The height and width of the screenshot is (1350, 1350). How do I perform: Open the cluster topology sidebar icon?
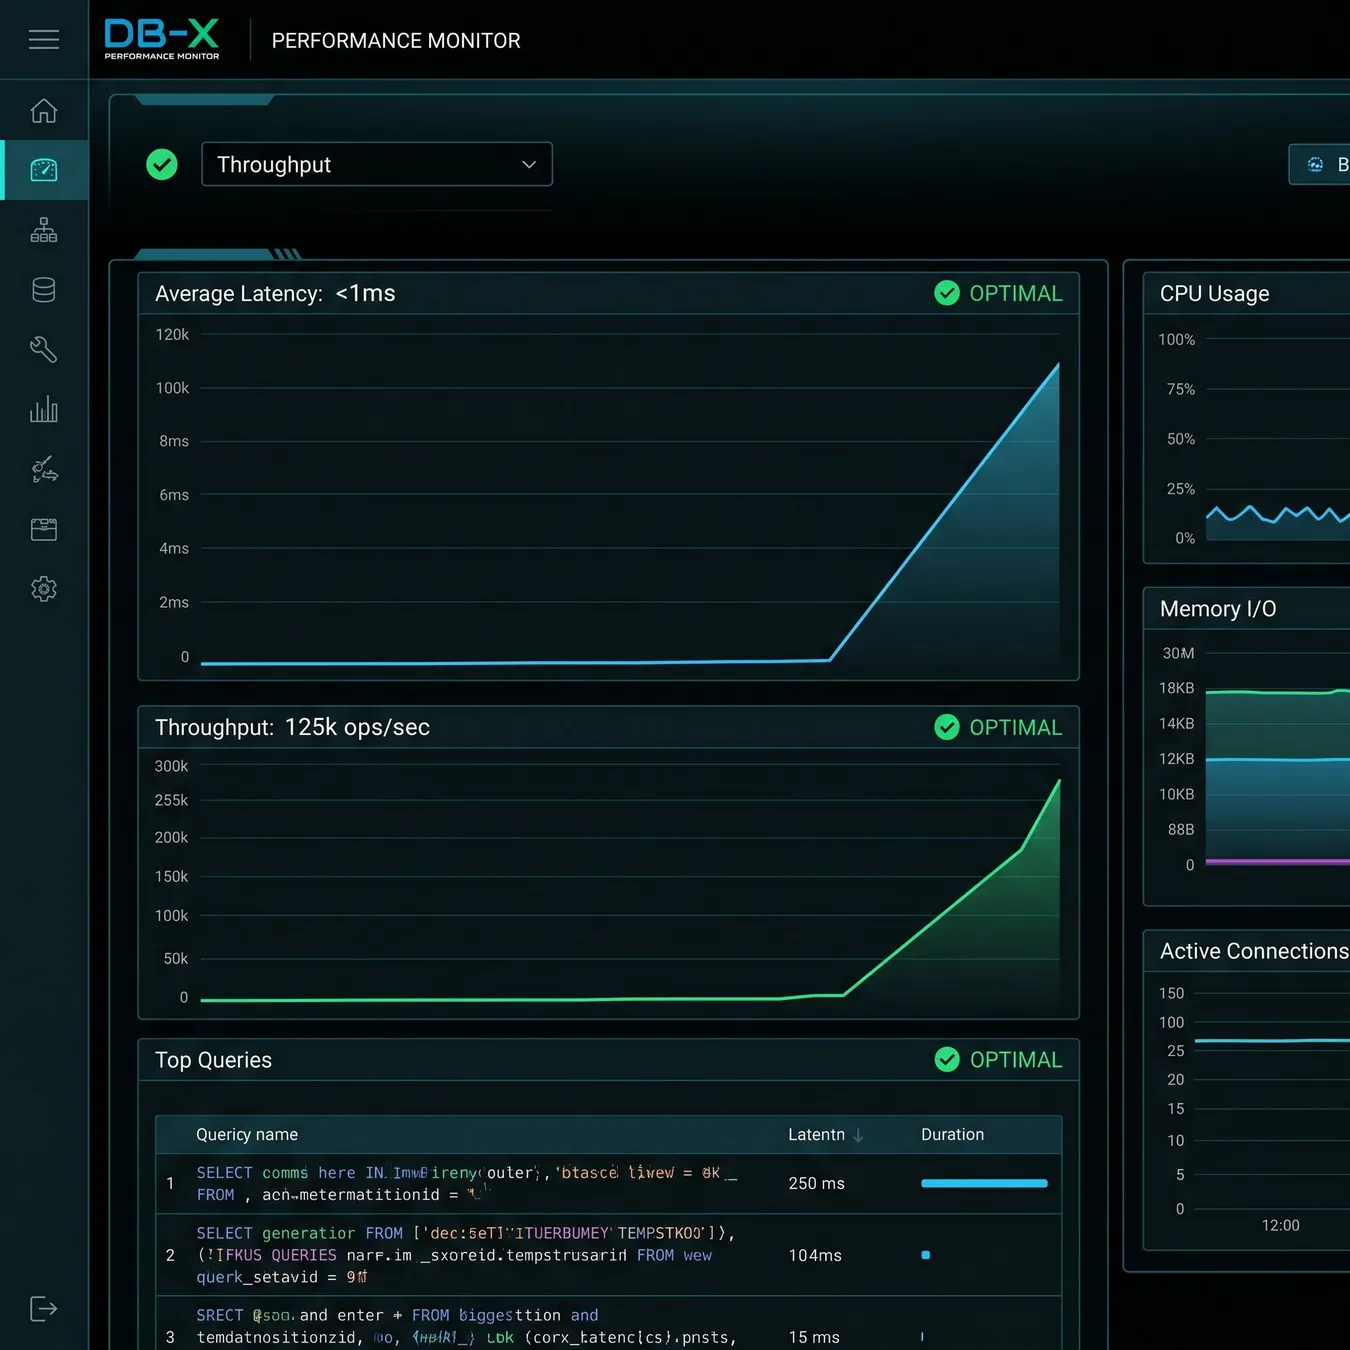coord(44,230)
